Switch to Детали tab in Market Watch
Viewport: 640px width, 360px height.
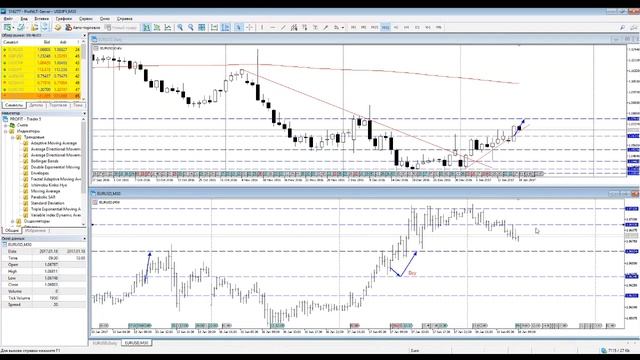tap(36, 105)
